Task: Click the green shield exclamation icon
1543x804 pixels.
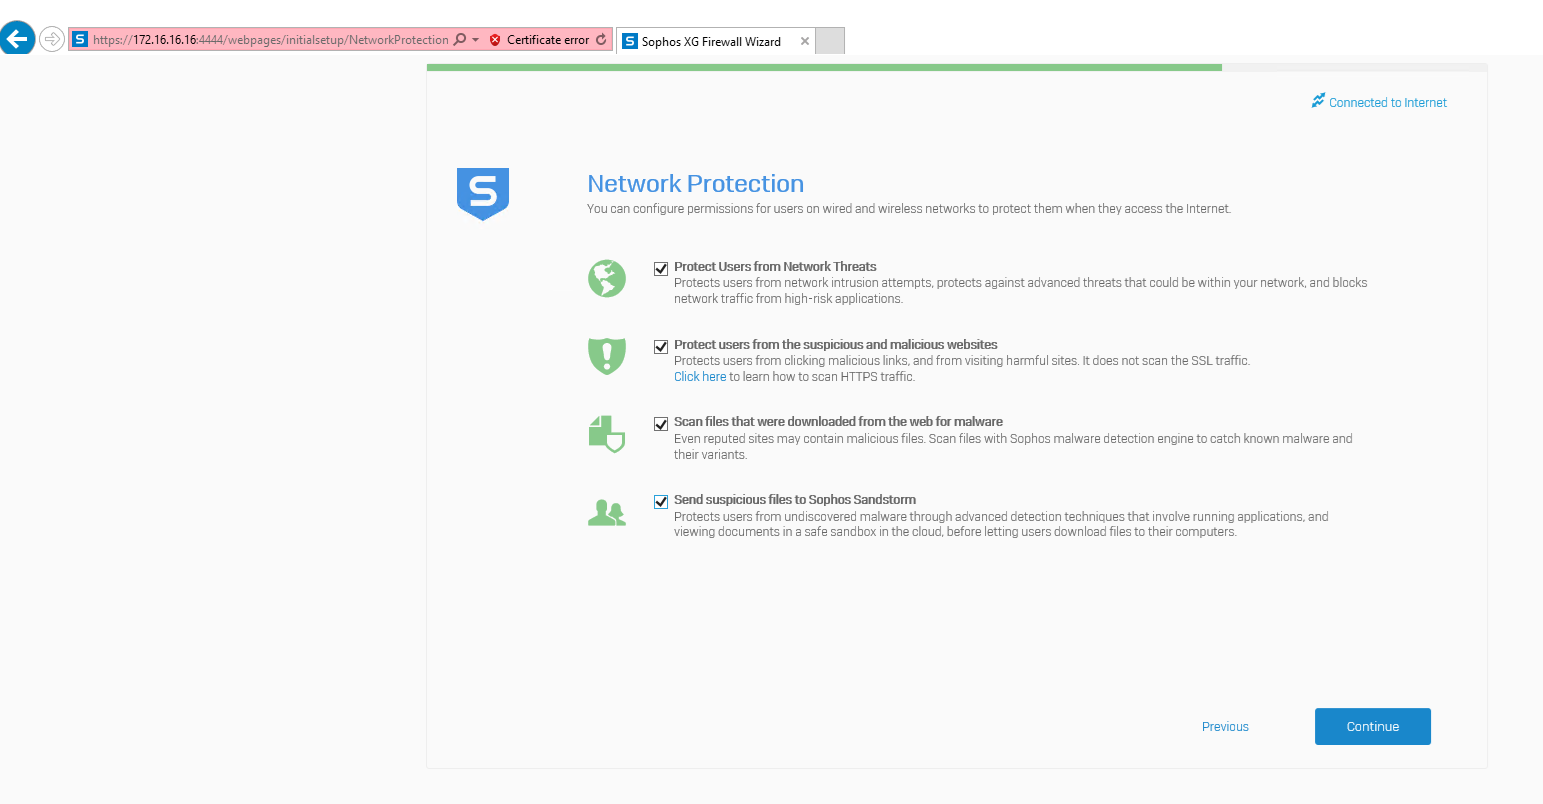Action: pos(607,355)
